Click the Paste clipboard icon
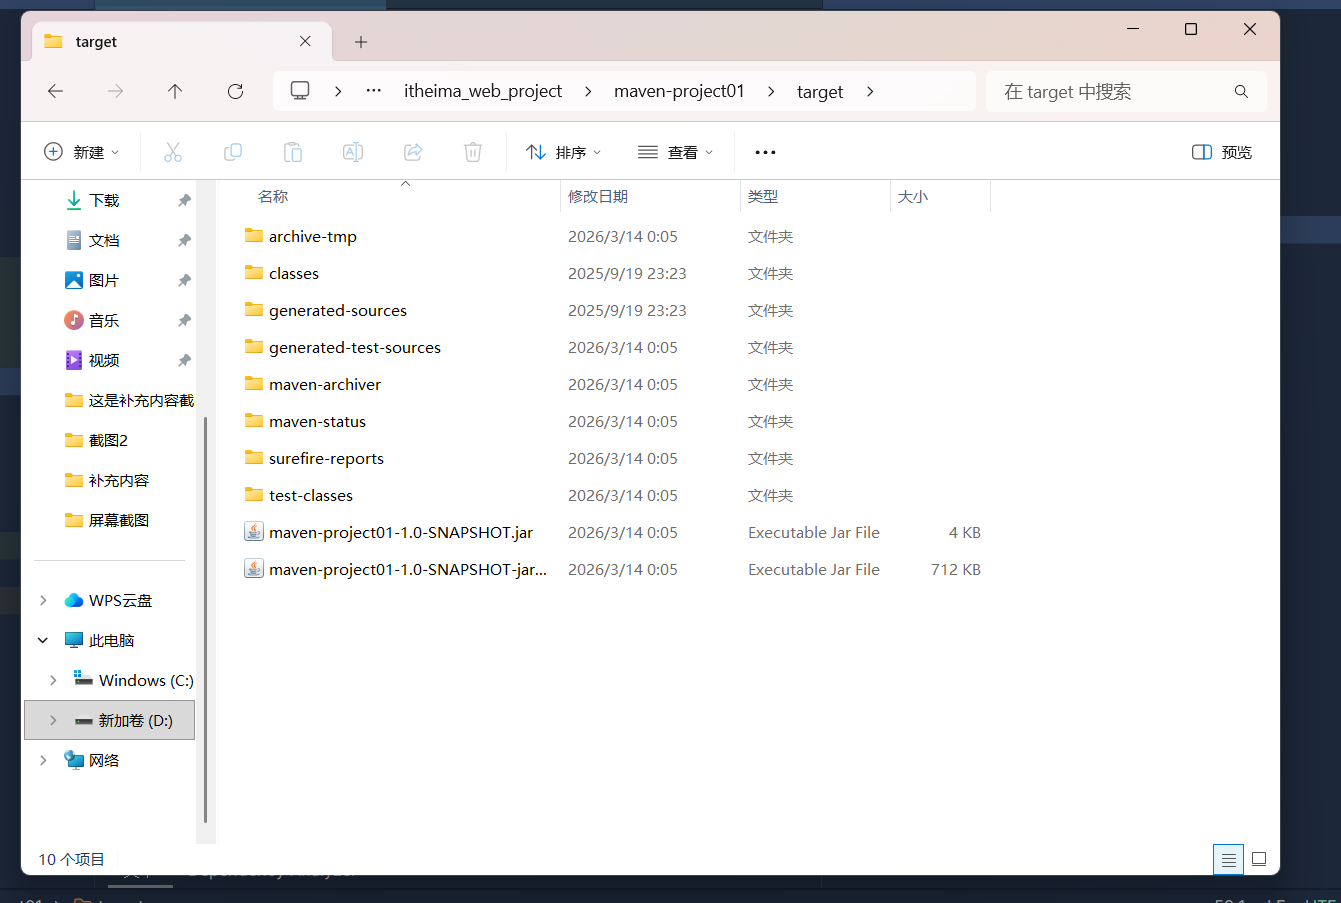This screenshot has height=903, width=1341. tap(293, 152)
